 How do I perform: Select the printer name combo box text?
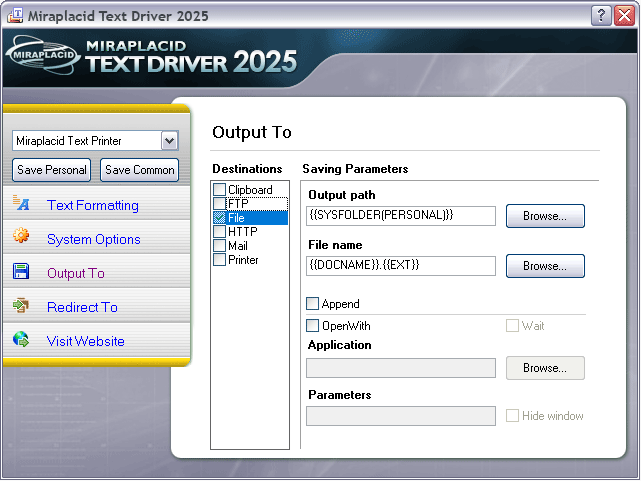(x=69, y=141)
